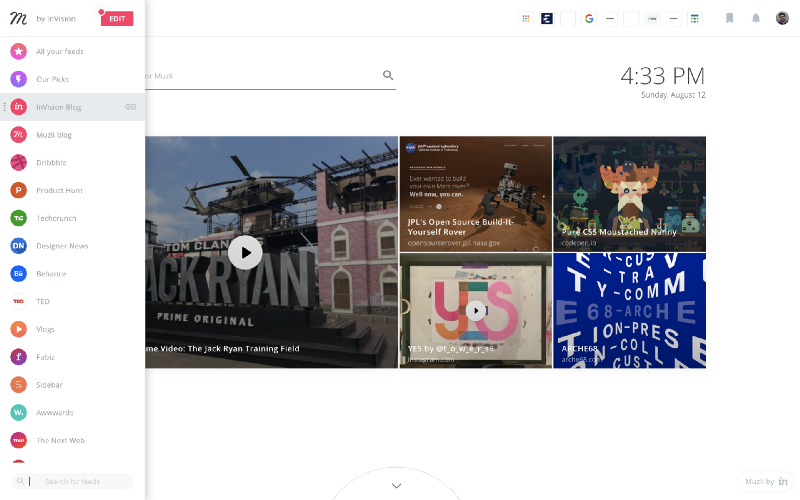Play the Jack Ryan Training Field video
This screenshot has height=500, width=800.
tap(245, 252)
